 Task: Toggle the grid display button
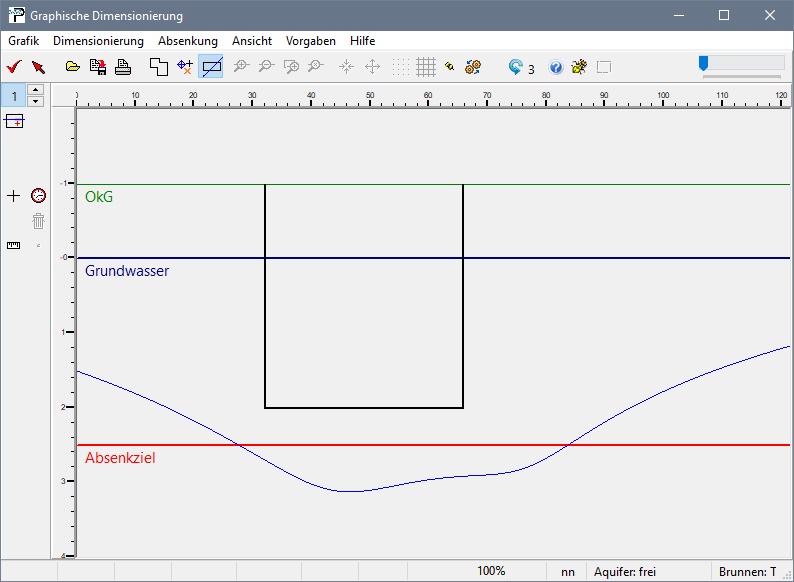[x=426, y=67]
